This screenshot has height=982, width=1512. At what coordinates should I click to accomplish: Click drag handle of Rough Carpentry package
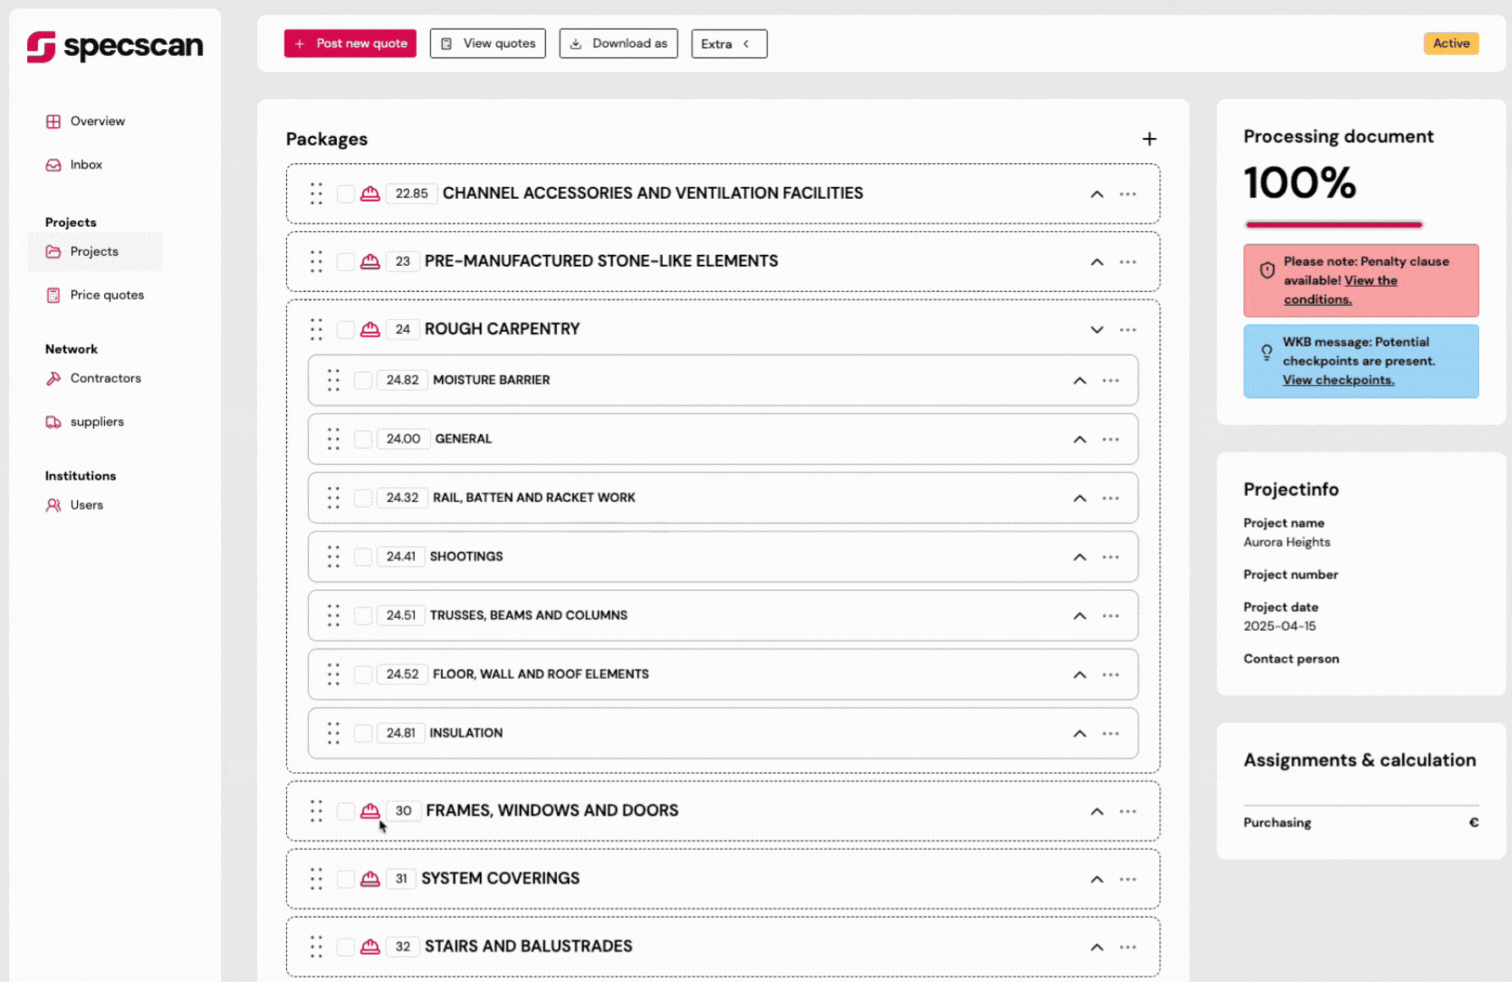pos(316,329)
